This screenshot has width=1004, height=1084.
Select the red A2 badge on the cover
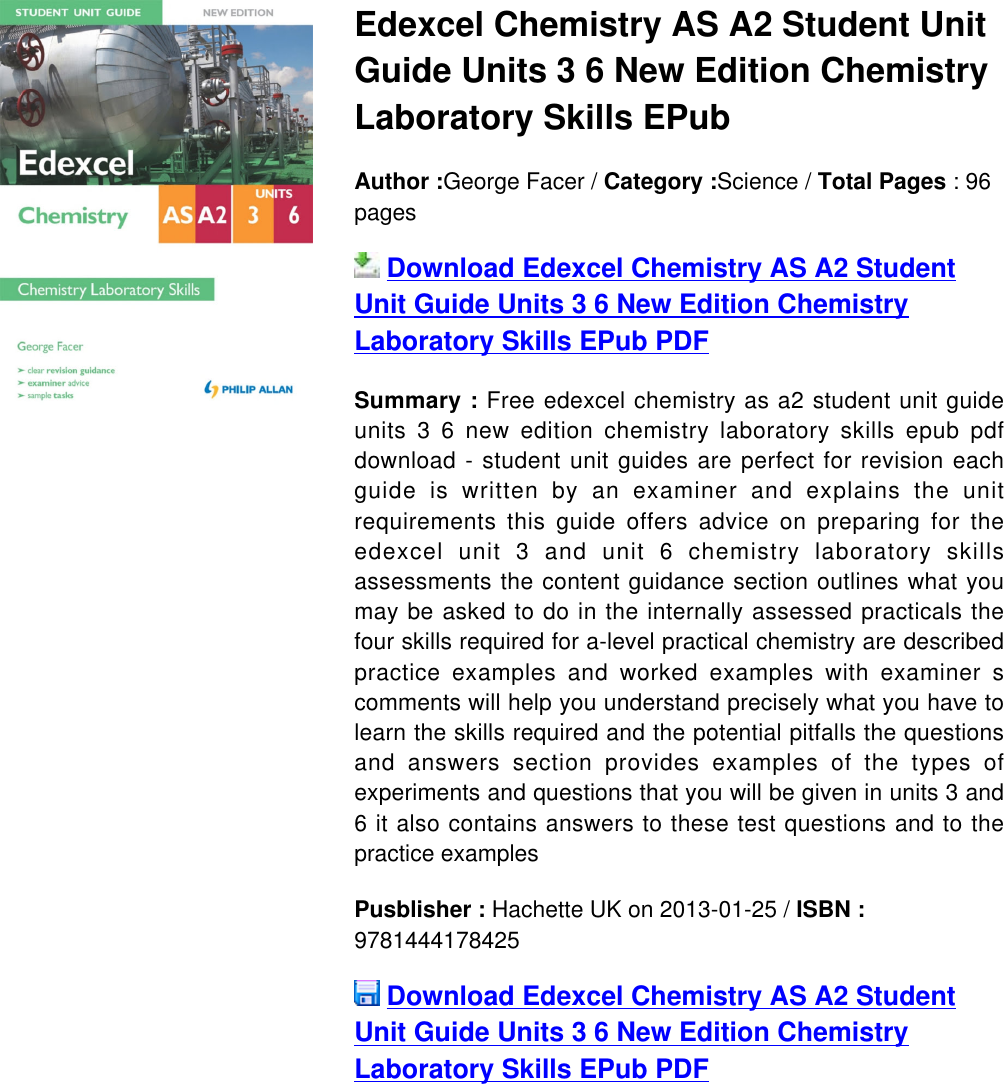point(213,213)
